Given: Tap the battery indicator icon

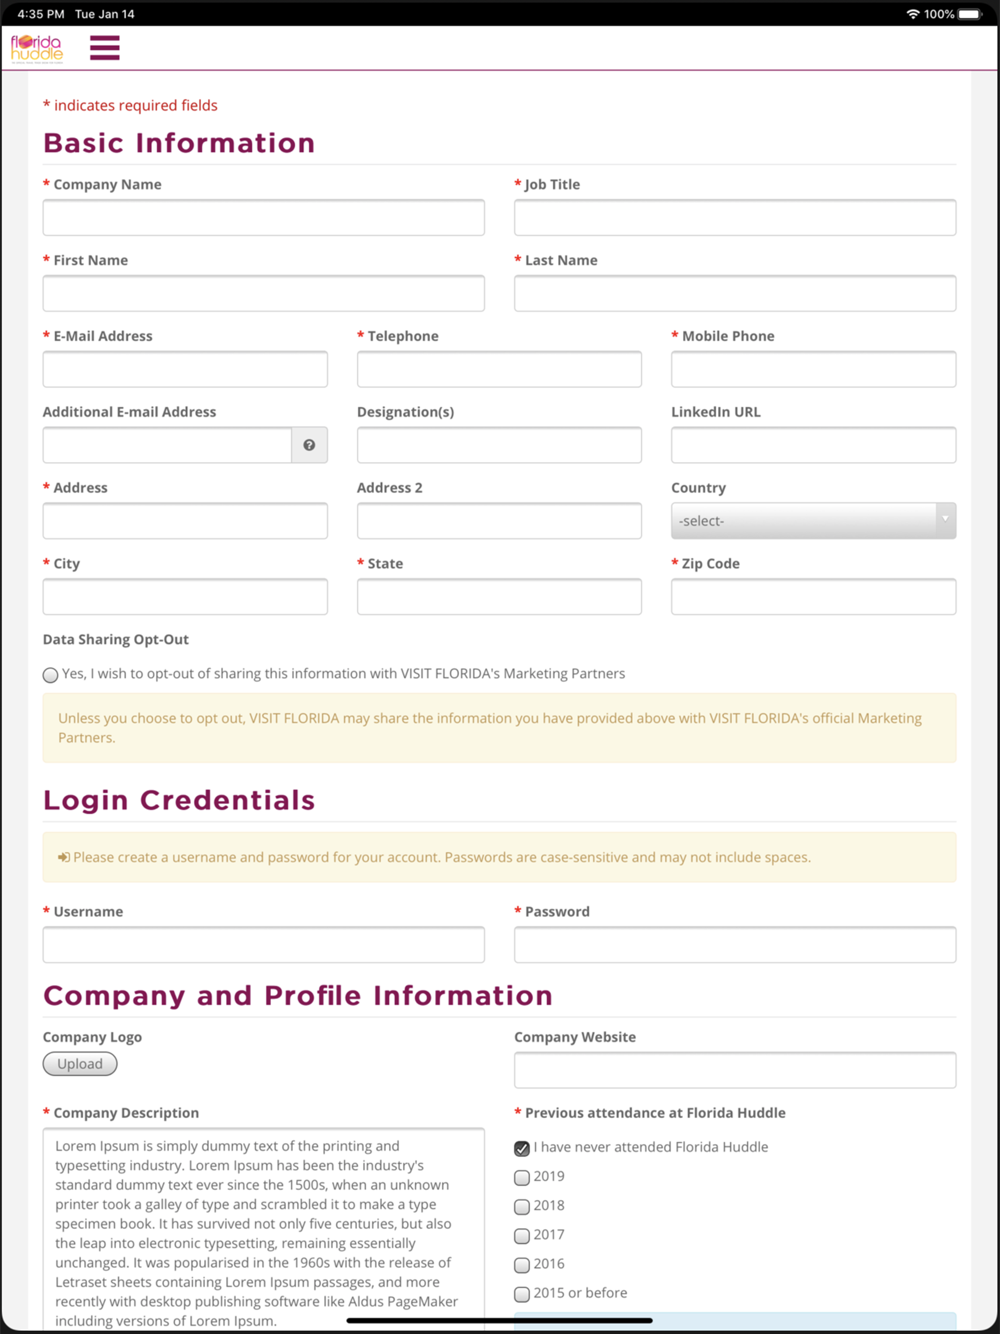Looking at the screenshot, I should pos(970,14).
